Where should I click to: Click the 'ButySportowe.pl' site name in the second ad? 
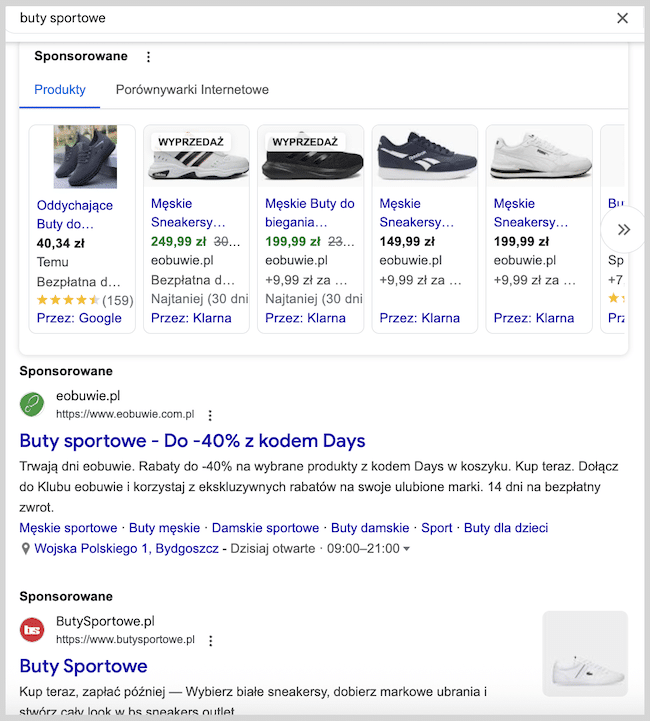pos(105,621)
